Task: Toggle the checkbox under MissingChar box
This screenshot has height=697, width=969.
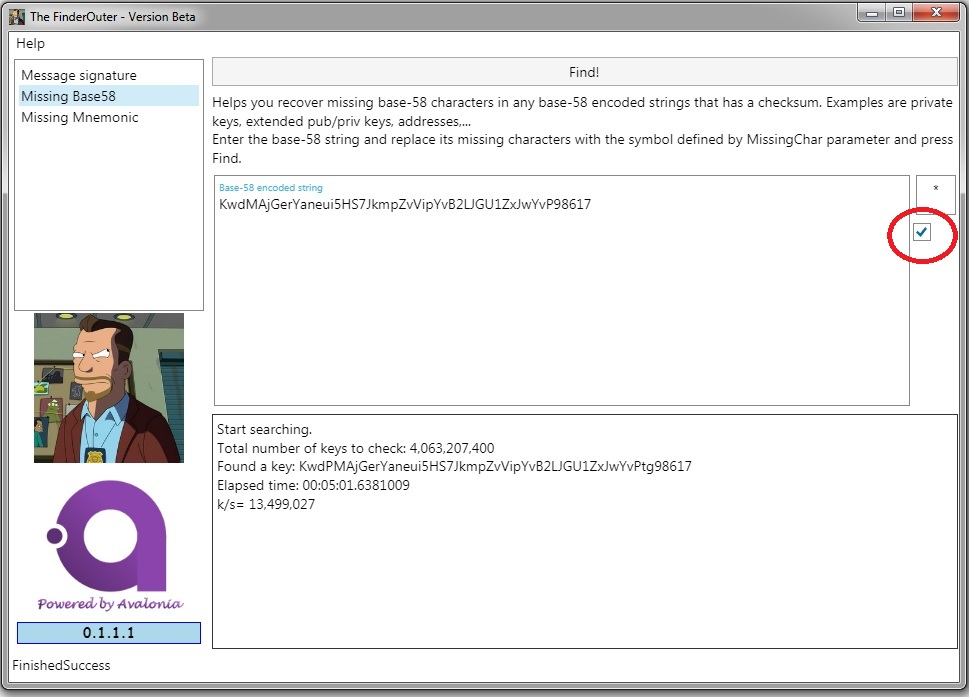Action: 921,232
